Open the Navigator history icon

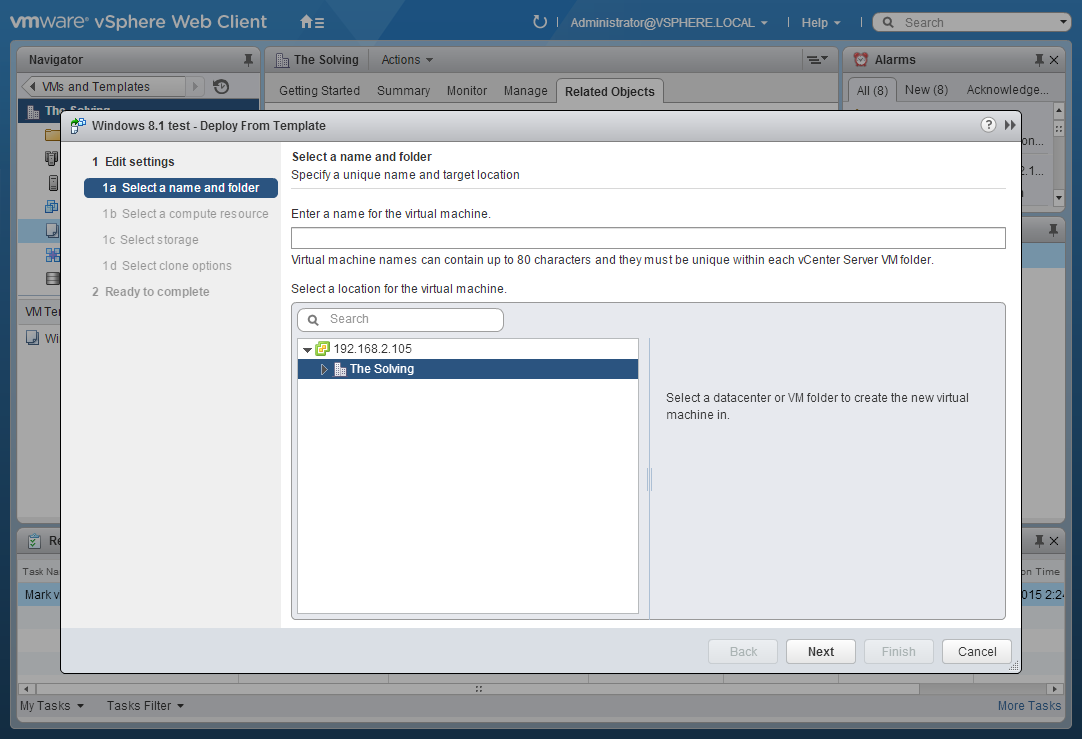pyautogui.click(x=221, y=86)
